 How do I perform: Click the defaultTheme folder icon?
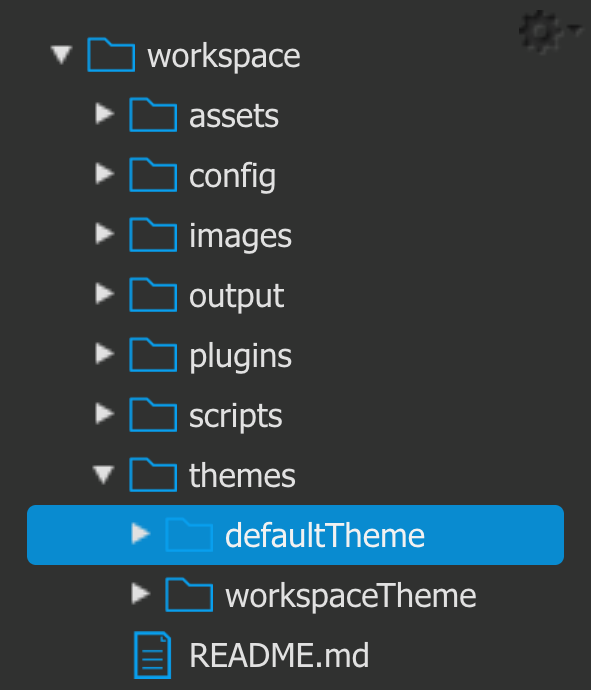coord(189,535)
